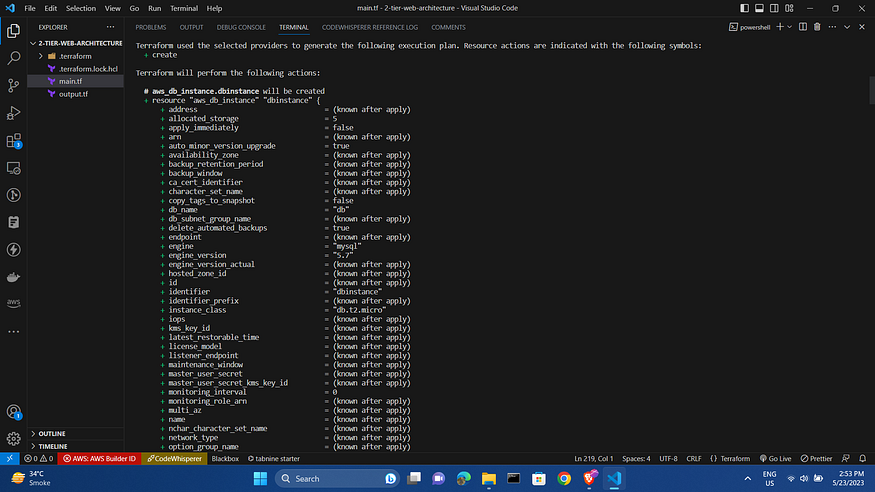Open main.tf in the explorer
Screen dimensions: 875x492
75,81
